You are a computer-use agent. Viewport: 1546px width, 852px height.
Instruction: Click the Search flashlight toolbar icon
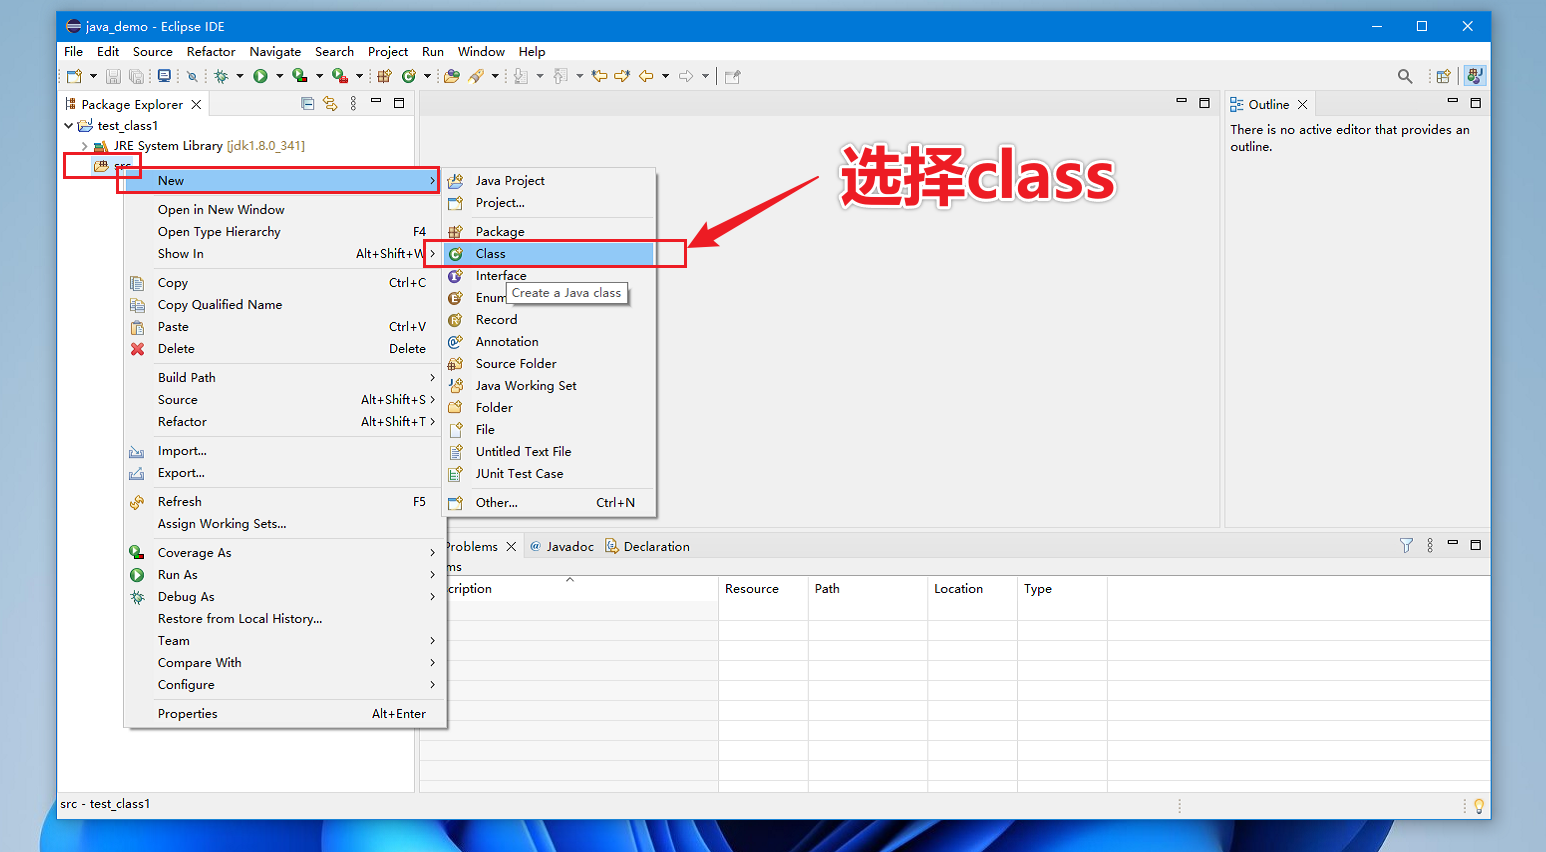pos(476,76)
